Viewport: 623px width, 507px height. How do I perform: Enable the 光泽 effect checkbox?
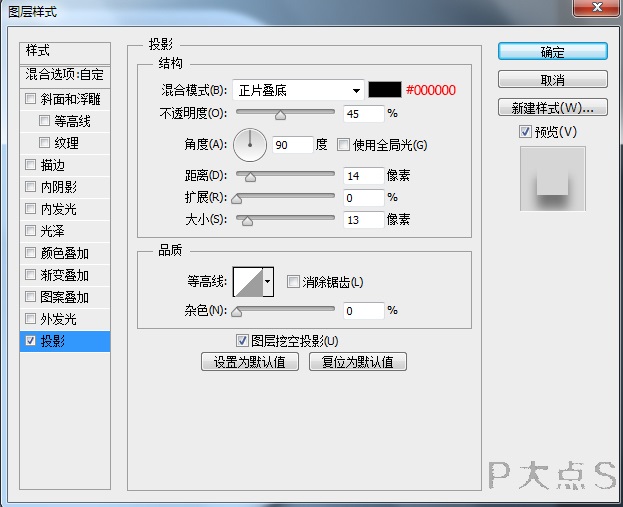click(31, 230)
